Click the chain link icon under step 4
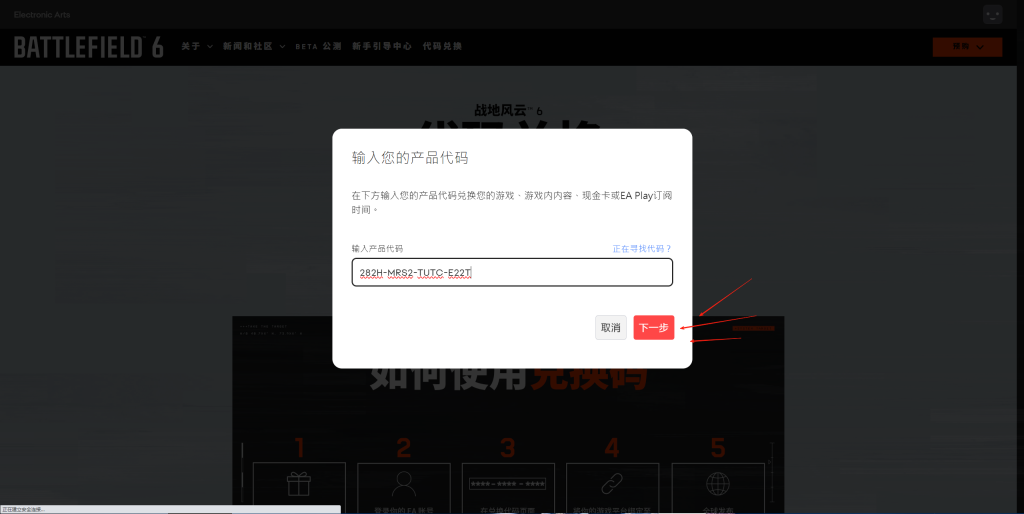Viewport: 1024px width, 514px height. (x=613, y=484)
